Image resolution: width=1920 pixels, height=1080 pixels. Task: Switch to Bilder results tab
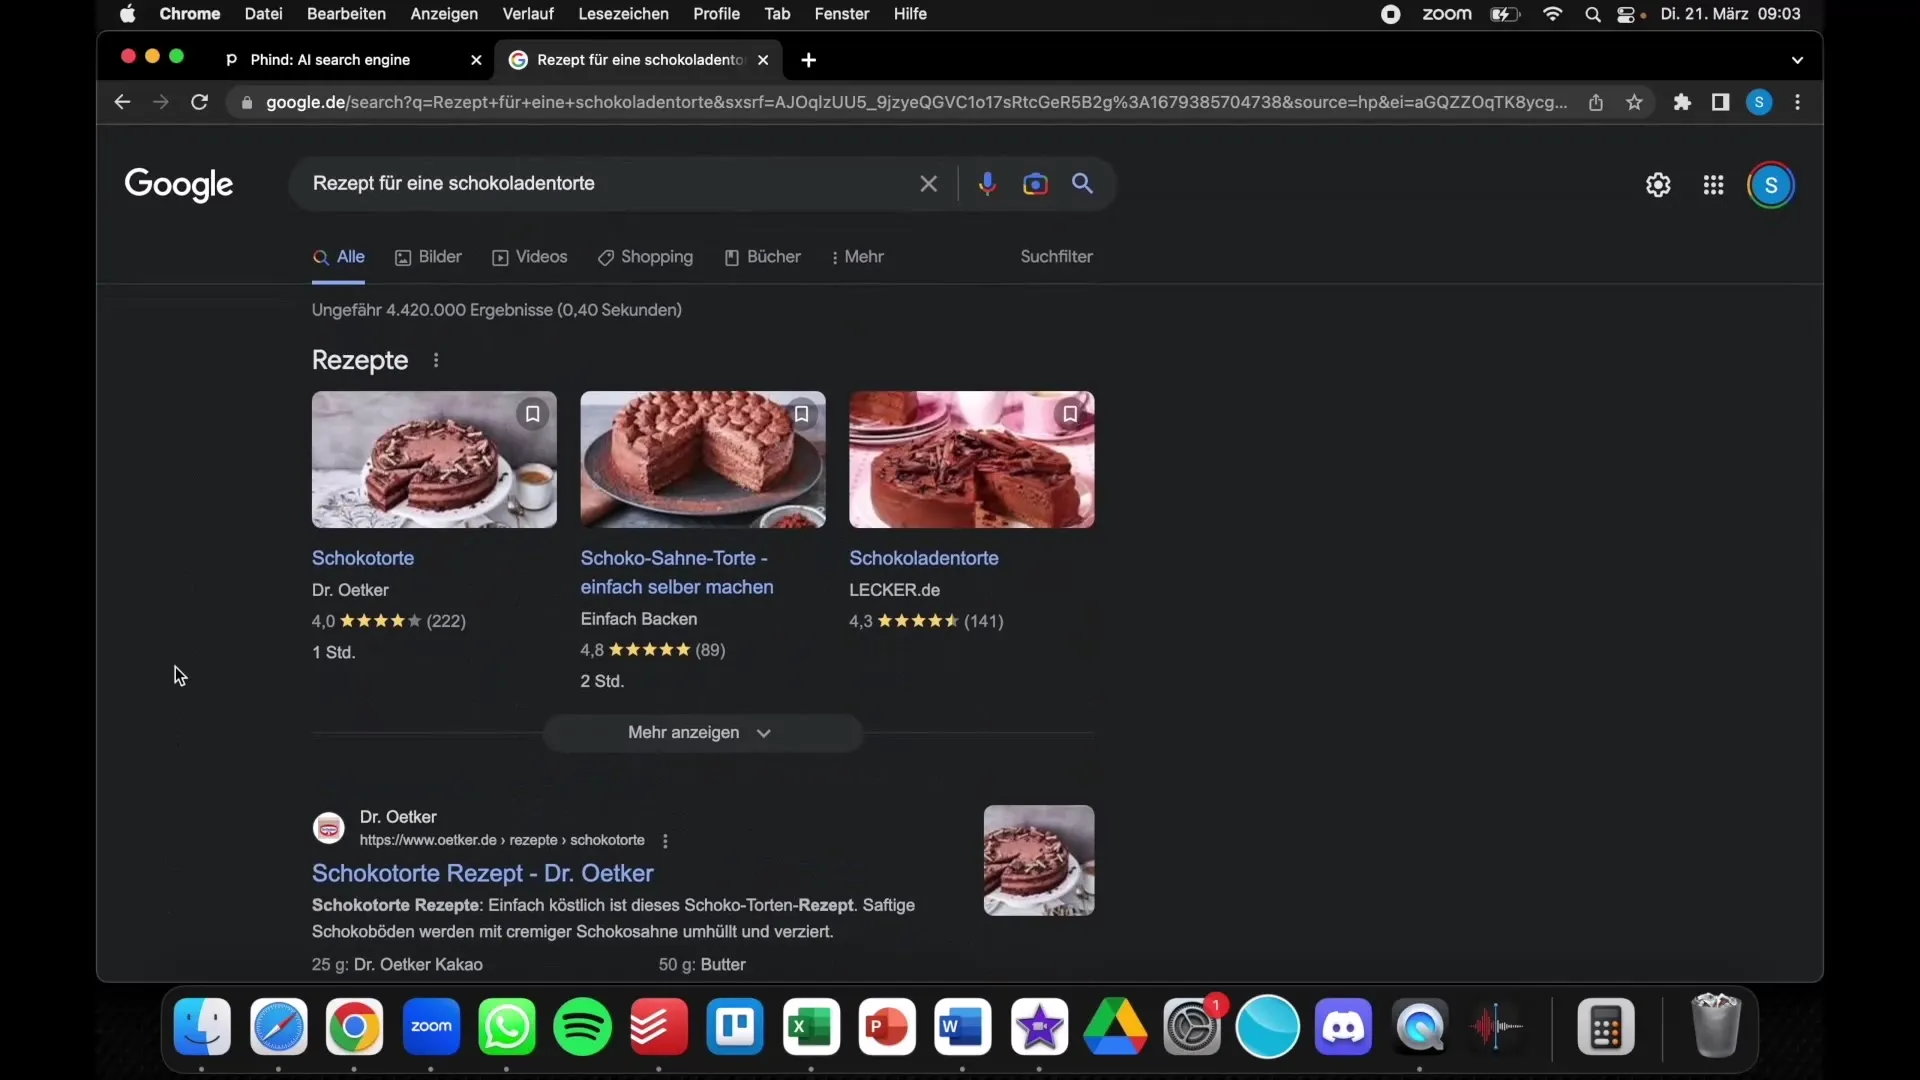(428, 257)
